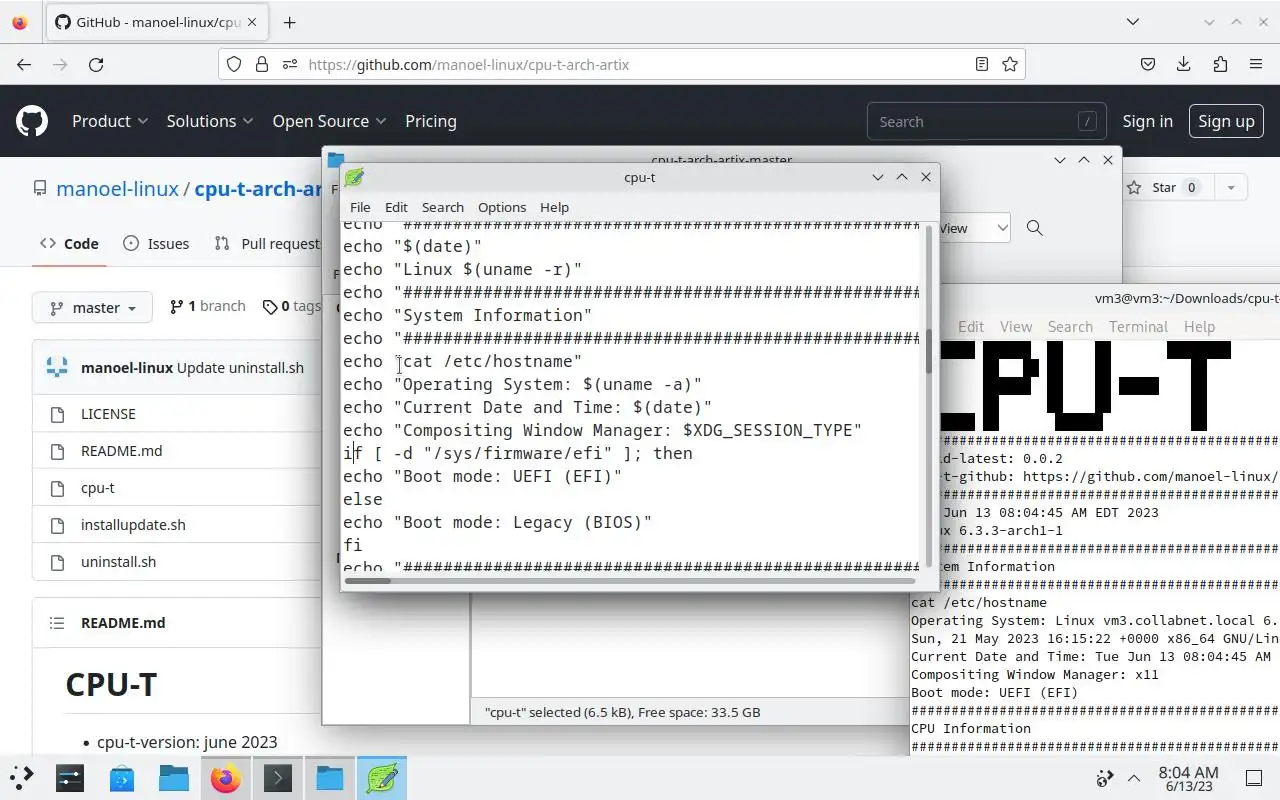Screen dimensions: 1280x800
Task: List all tabs with the Firefox chevron
Action: pos(1132,22)
